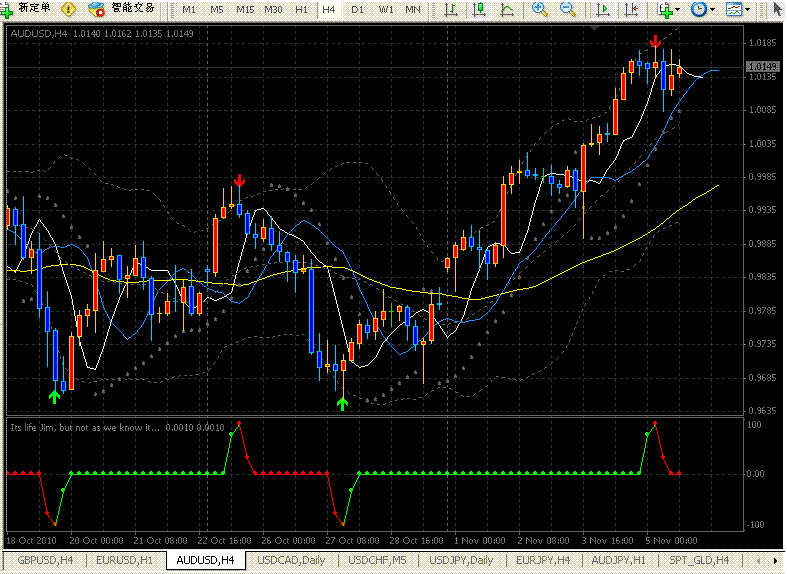Open the Periods clock icon
Screen dimensions: 787x574
coord(699,10)
